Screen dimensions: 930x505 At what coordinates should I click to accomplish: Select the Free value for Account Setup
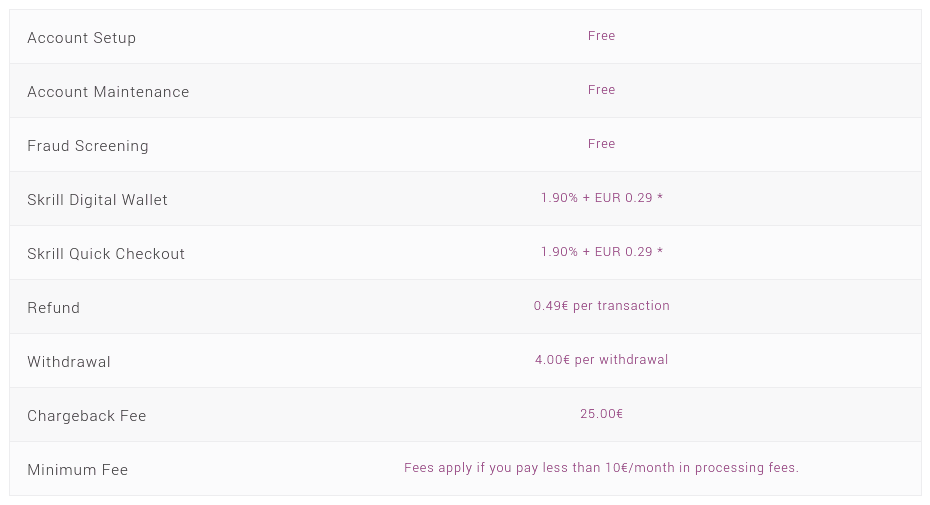(601, 36)
